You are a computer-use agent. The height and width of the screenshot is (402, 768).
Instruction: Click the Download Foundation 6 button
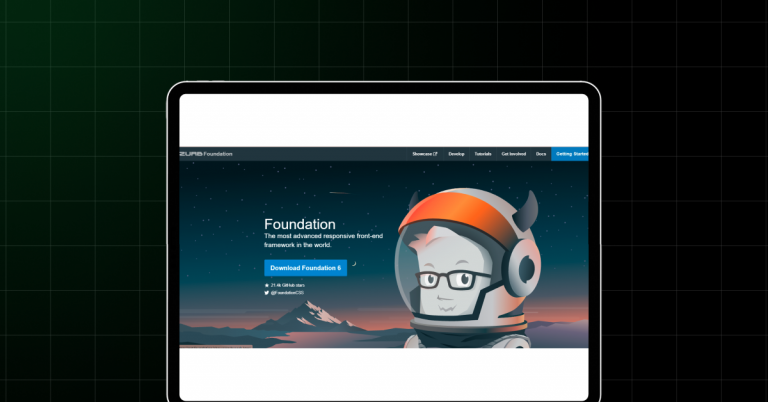(x=306, y=267)
